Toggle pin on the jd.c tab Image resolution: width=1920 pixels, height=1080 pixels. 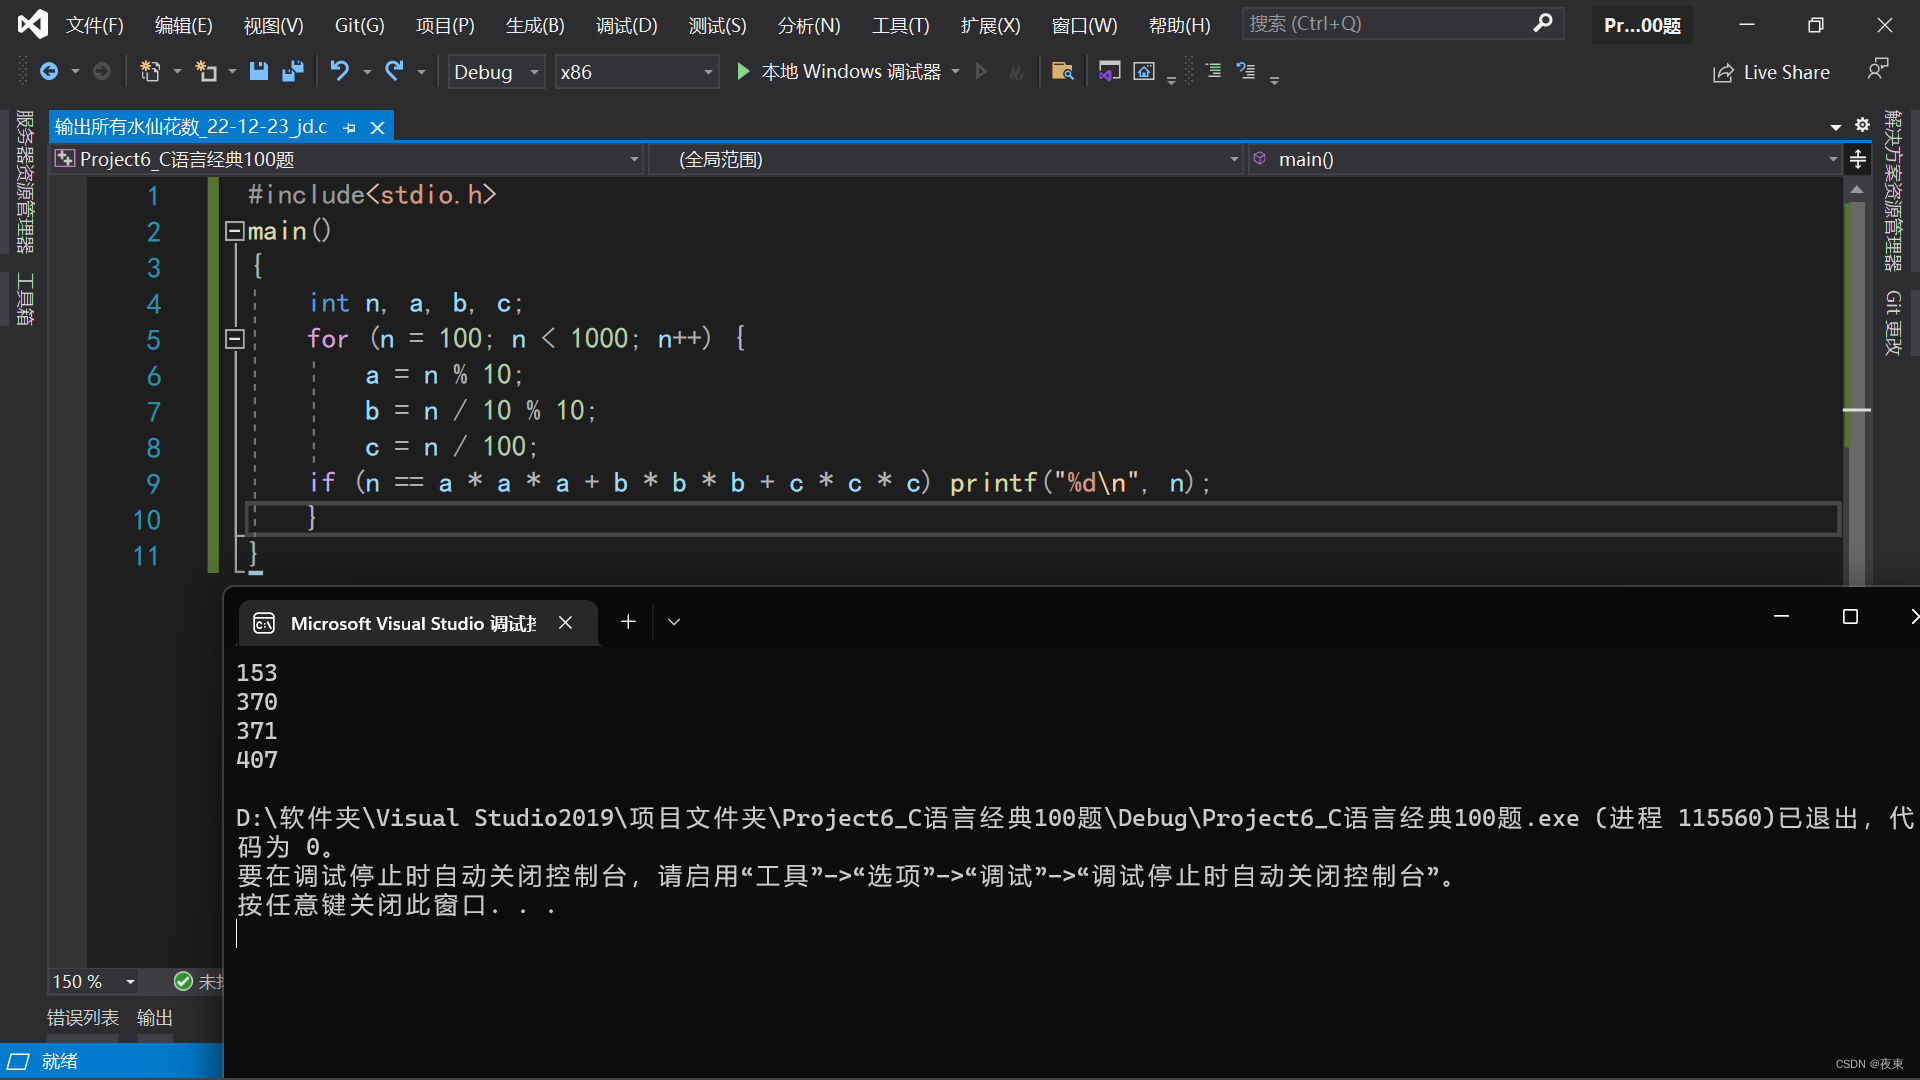click(349, 128)
